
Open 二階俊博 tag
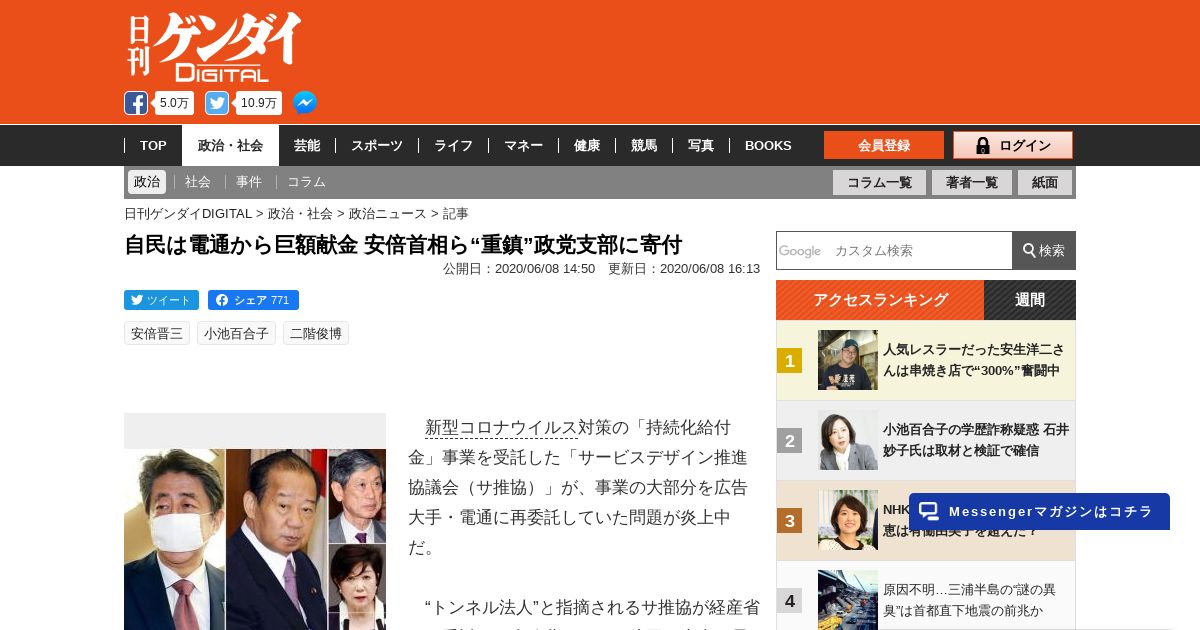click(x=316, y=333)
